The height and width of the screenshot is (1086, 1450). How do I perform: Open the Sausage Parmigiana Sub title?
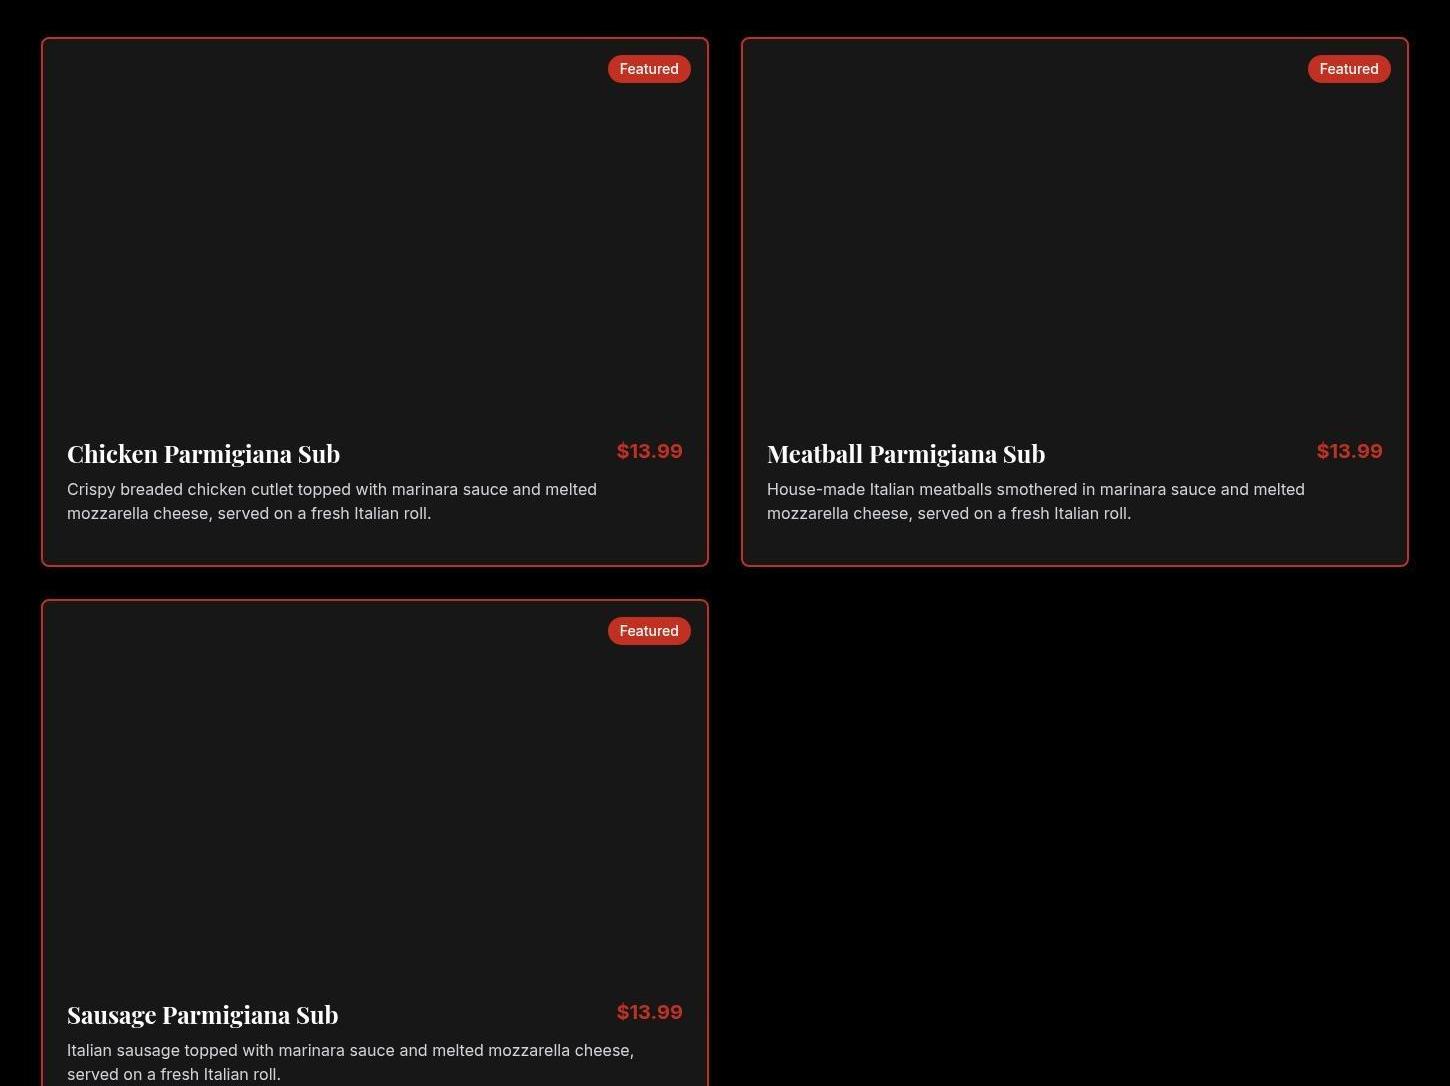(x=203, y=1015)
